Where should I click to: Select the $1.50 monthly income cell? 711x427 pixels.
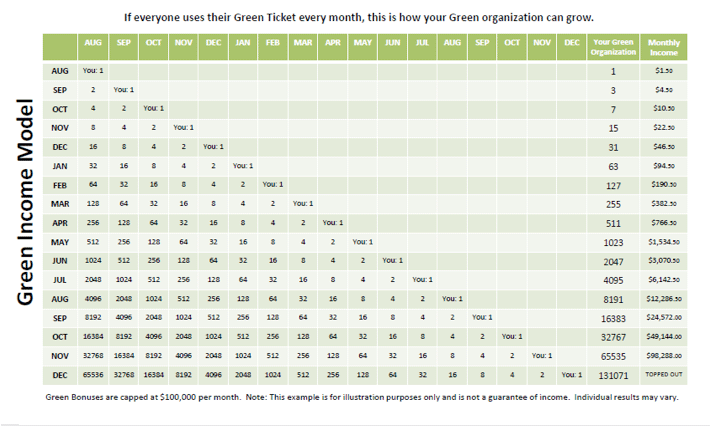tap(664, 71)
